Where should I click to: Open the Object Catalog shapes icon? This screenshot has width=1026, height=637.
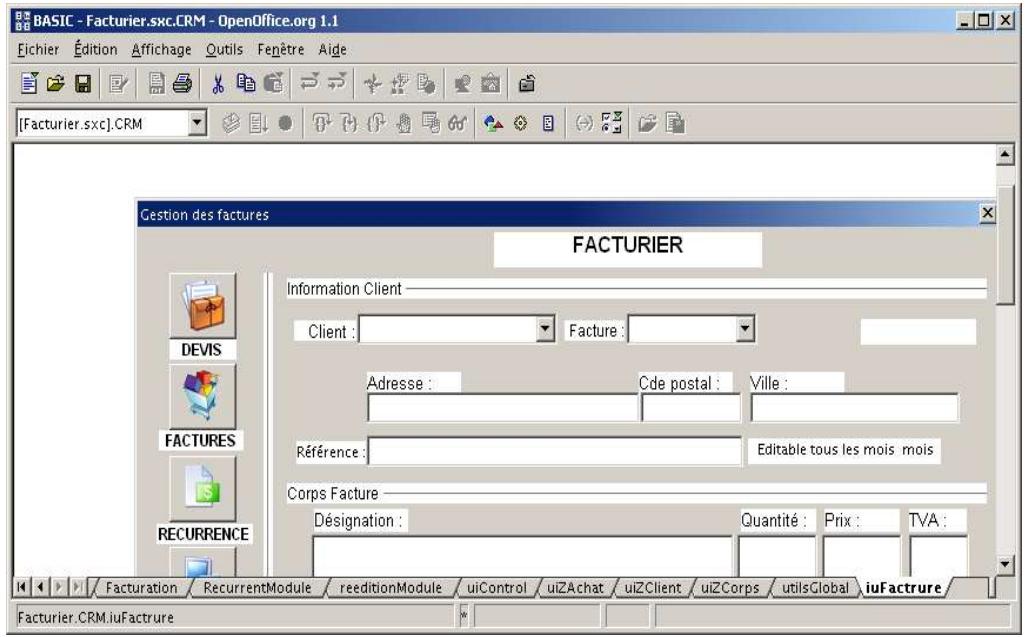point(493,123)
